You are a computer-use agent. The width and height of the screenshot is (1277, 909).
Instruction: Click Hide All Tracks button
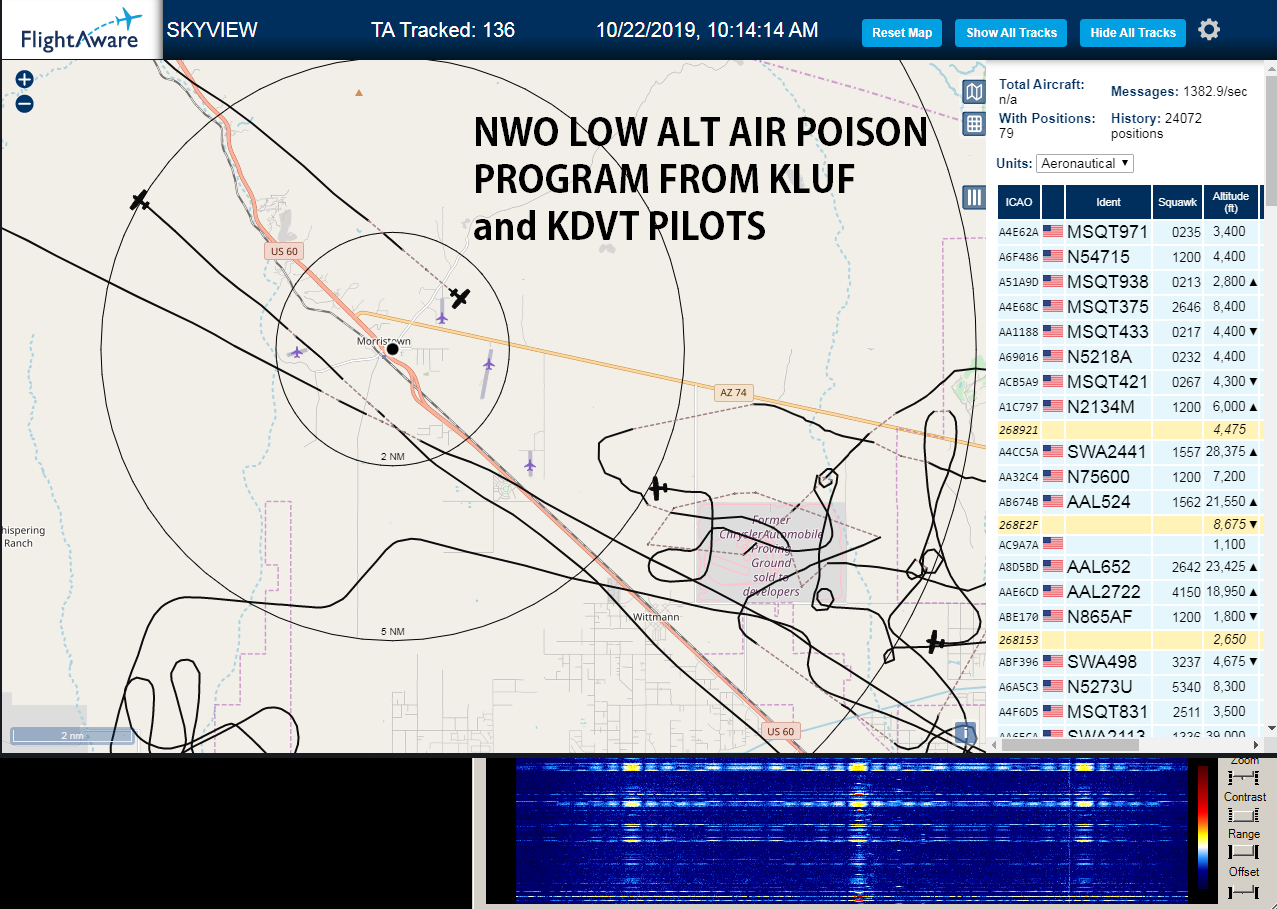1133,33
